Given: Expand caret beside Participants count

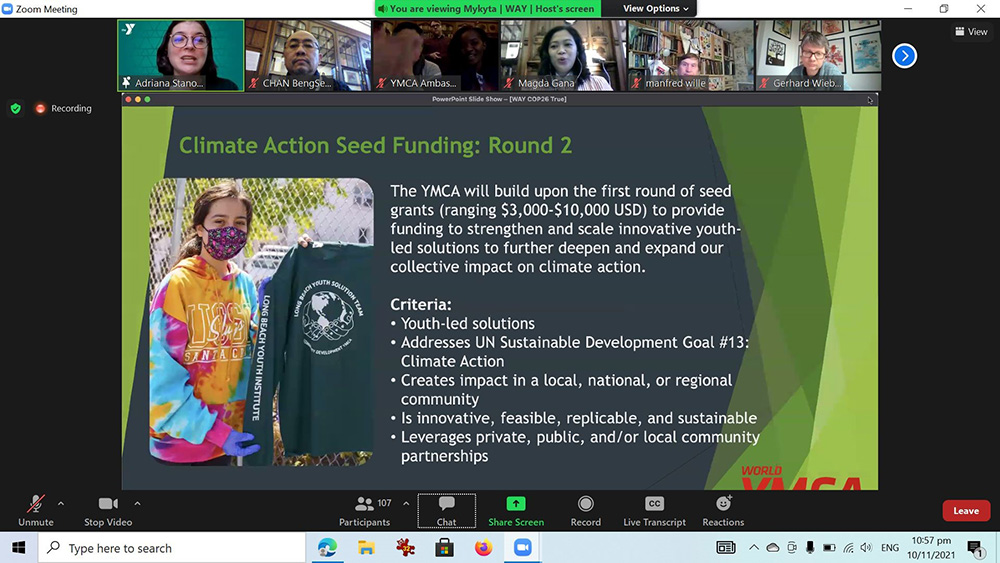Looking at the screenshot, I should 406,504.
